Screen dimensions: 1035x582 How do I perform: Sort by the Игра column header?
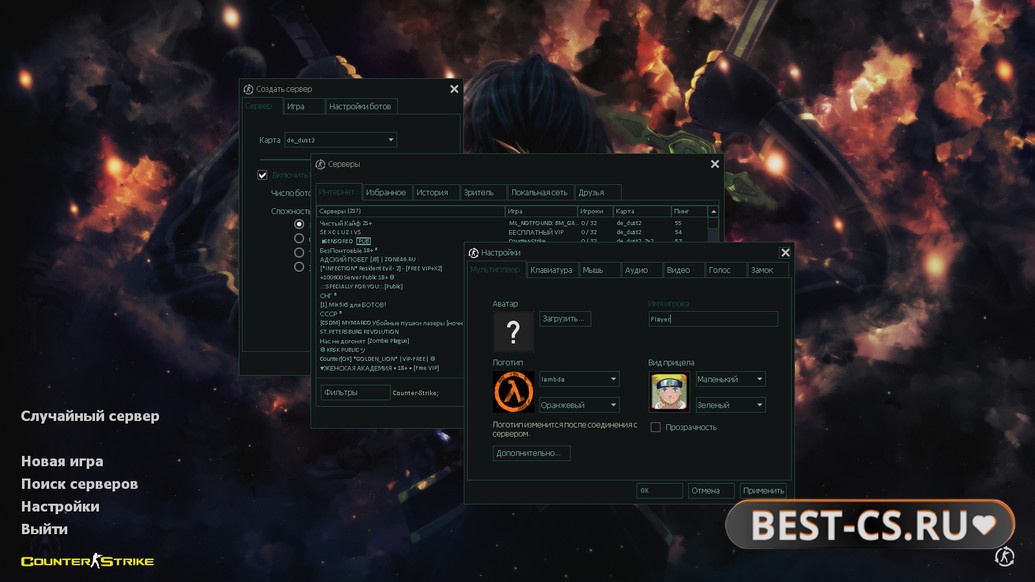coord(541,211)
